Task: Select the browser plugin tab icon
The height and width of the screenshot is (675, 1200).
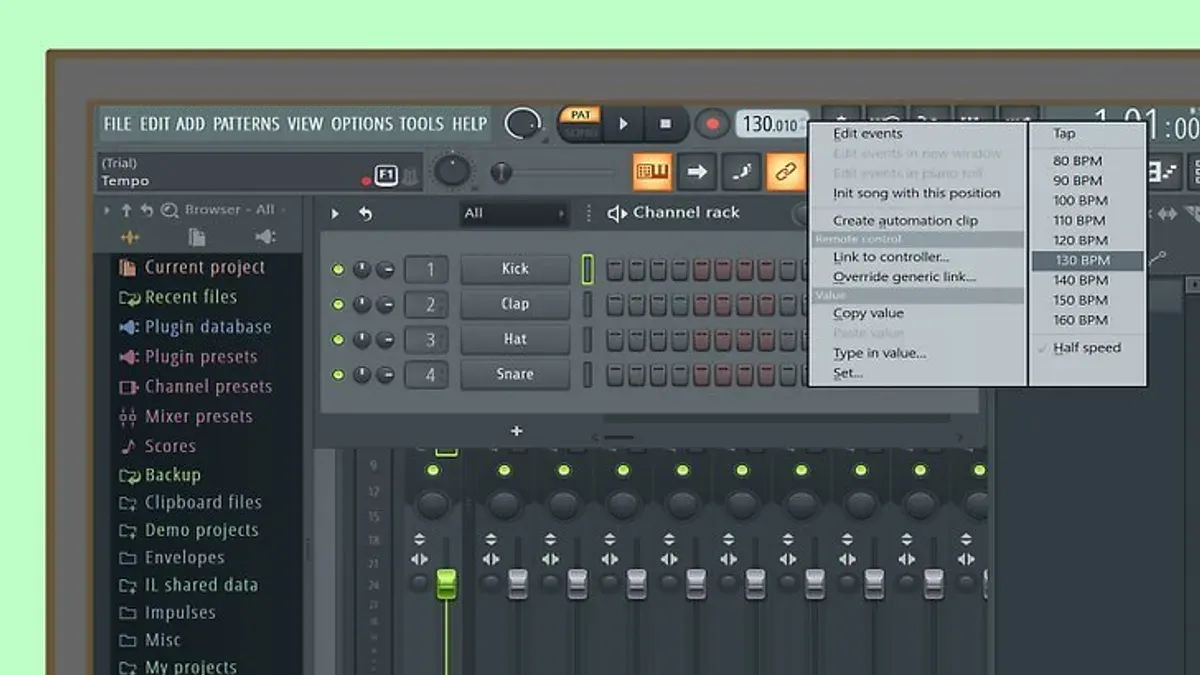Action: (265, 237)
